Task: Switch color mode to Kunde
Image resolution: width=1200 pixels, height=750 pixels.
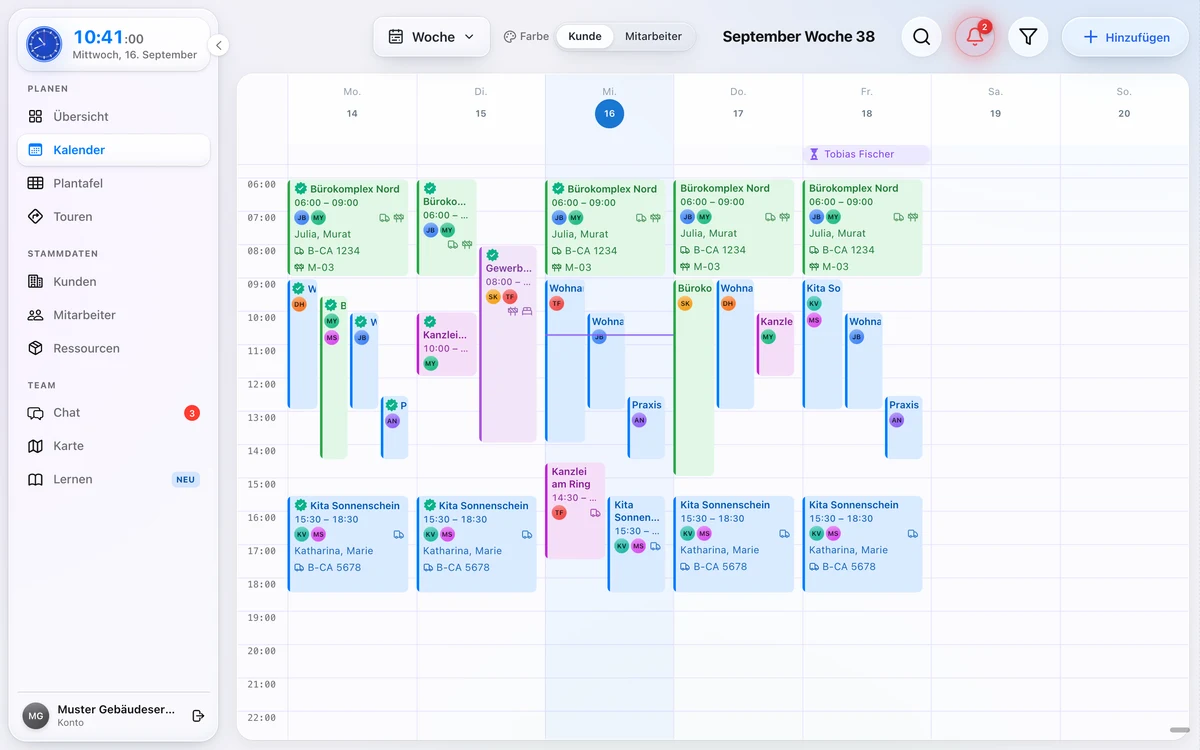Action: (585, 37)
